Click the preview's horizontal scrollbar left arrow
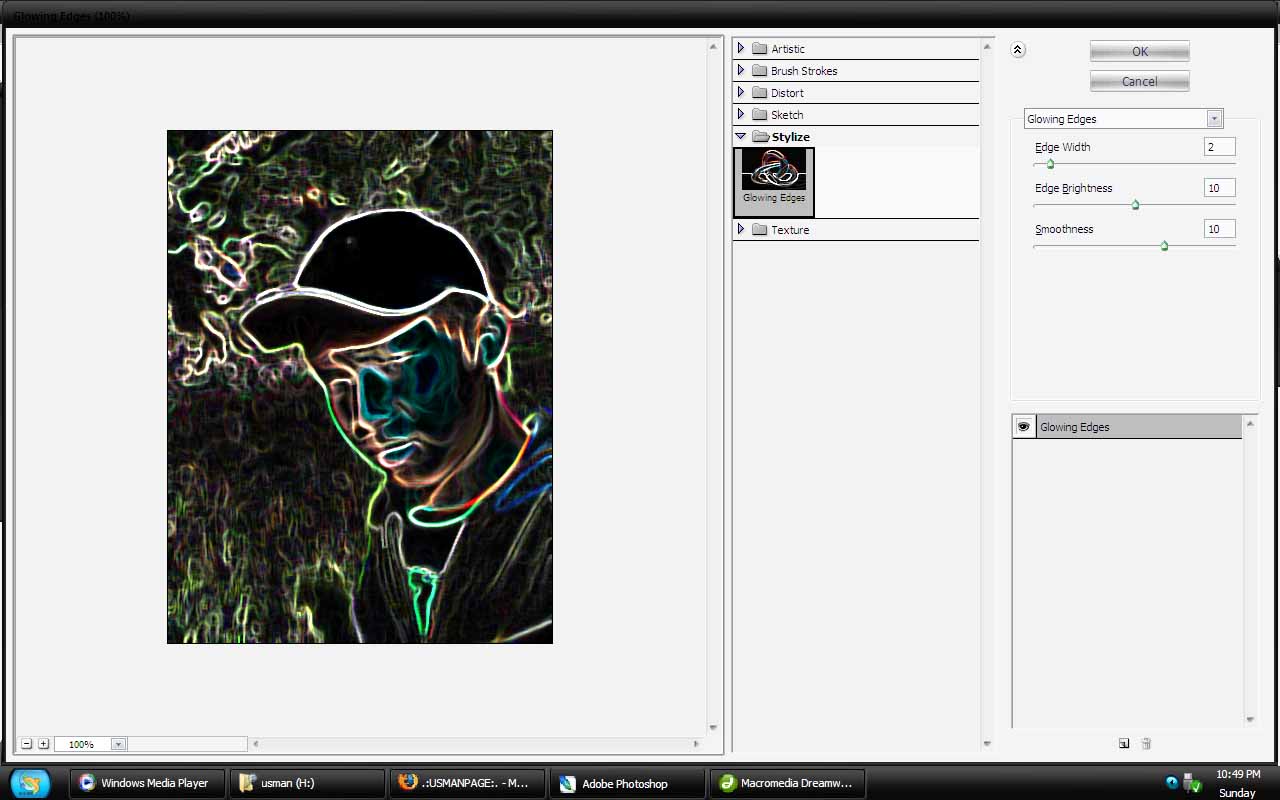The height and width of the screenshot is (800, 1280). click(256, 744)
